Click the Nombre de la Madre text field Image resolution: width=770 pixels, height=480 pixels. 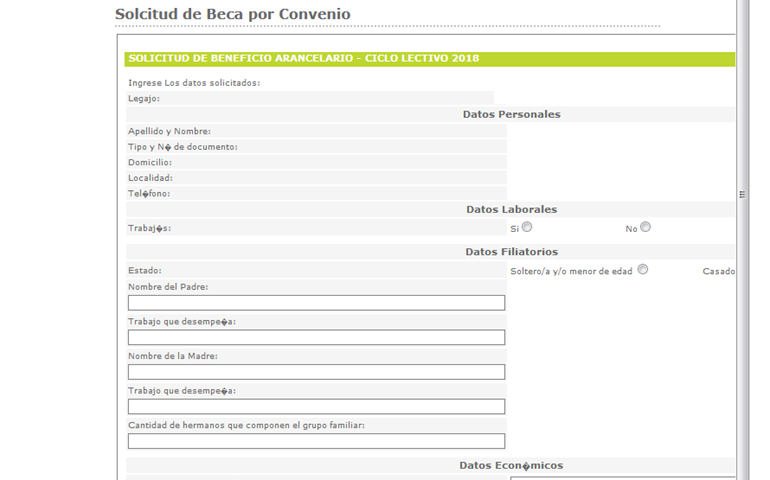click(316, 372)
